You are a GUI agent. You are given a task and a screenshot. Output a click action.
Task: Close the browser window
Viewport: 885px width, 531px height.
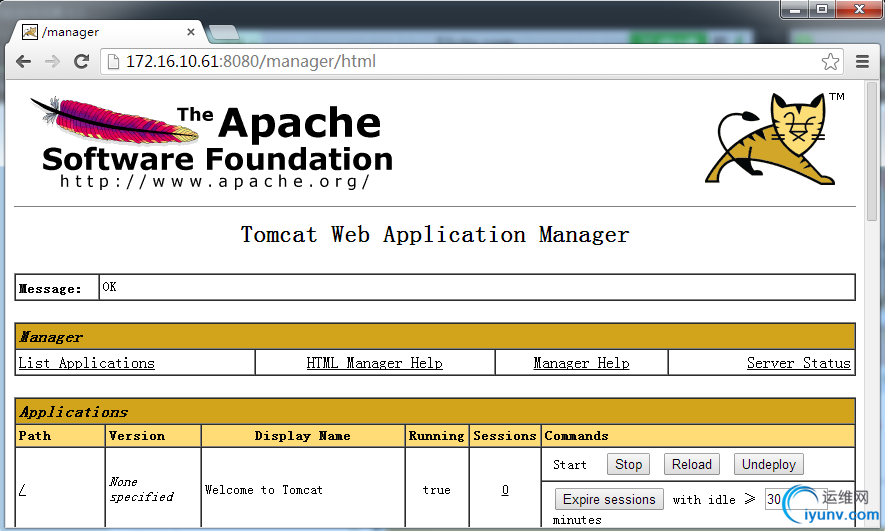[859, 9]
